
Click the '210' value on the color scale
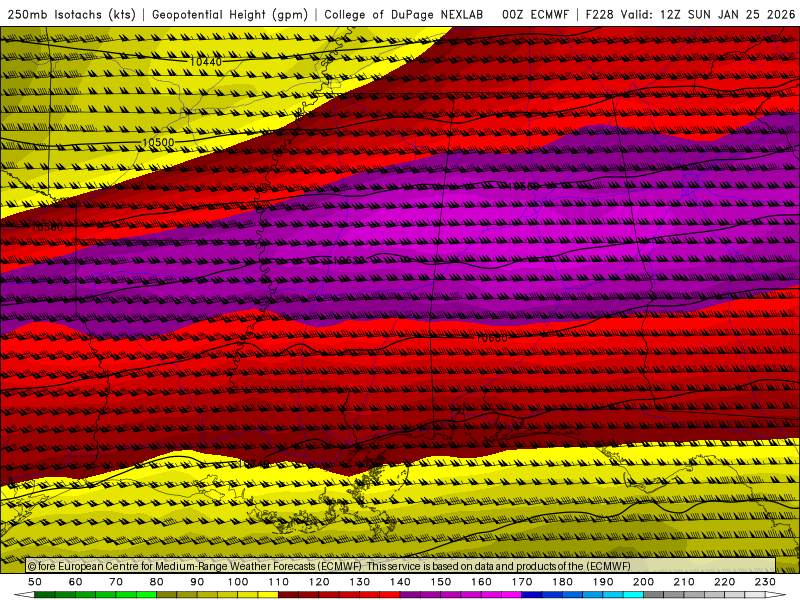tap(684, 582)
